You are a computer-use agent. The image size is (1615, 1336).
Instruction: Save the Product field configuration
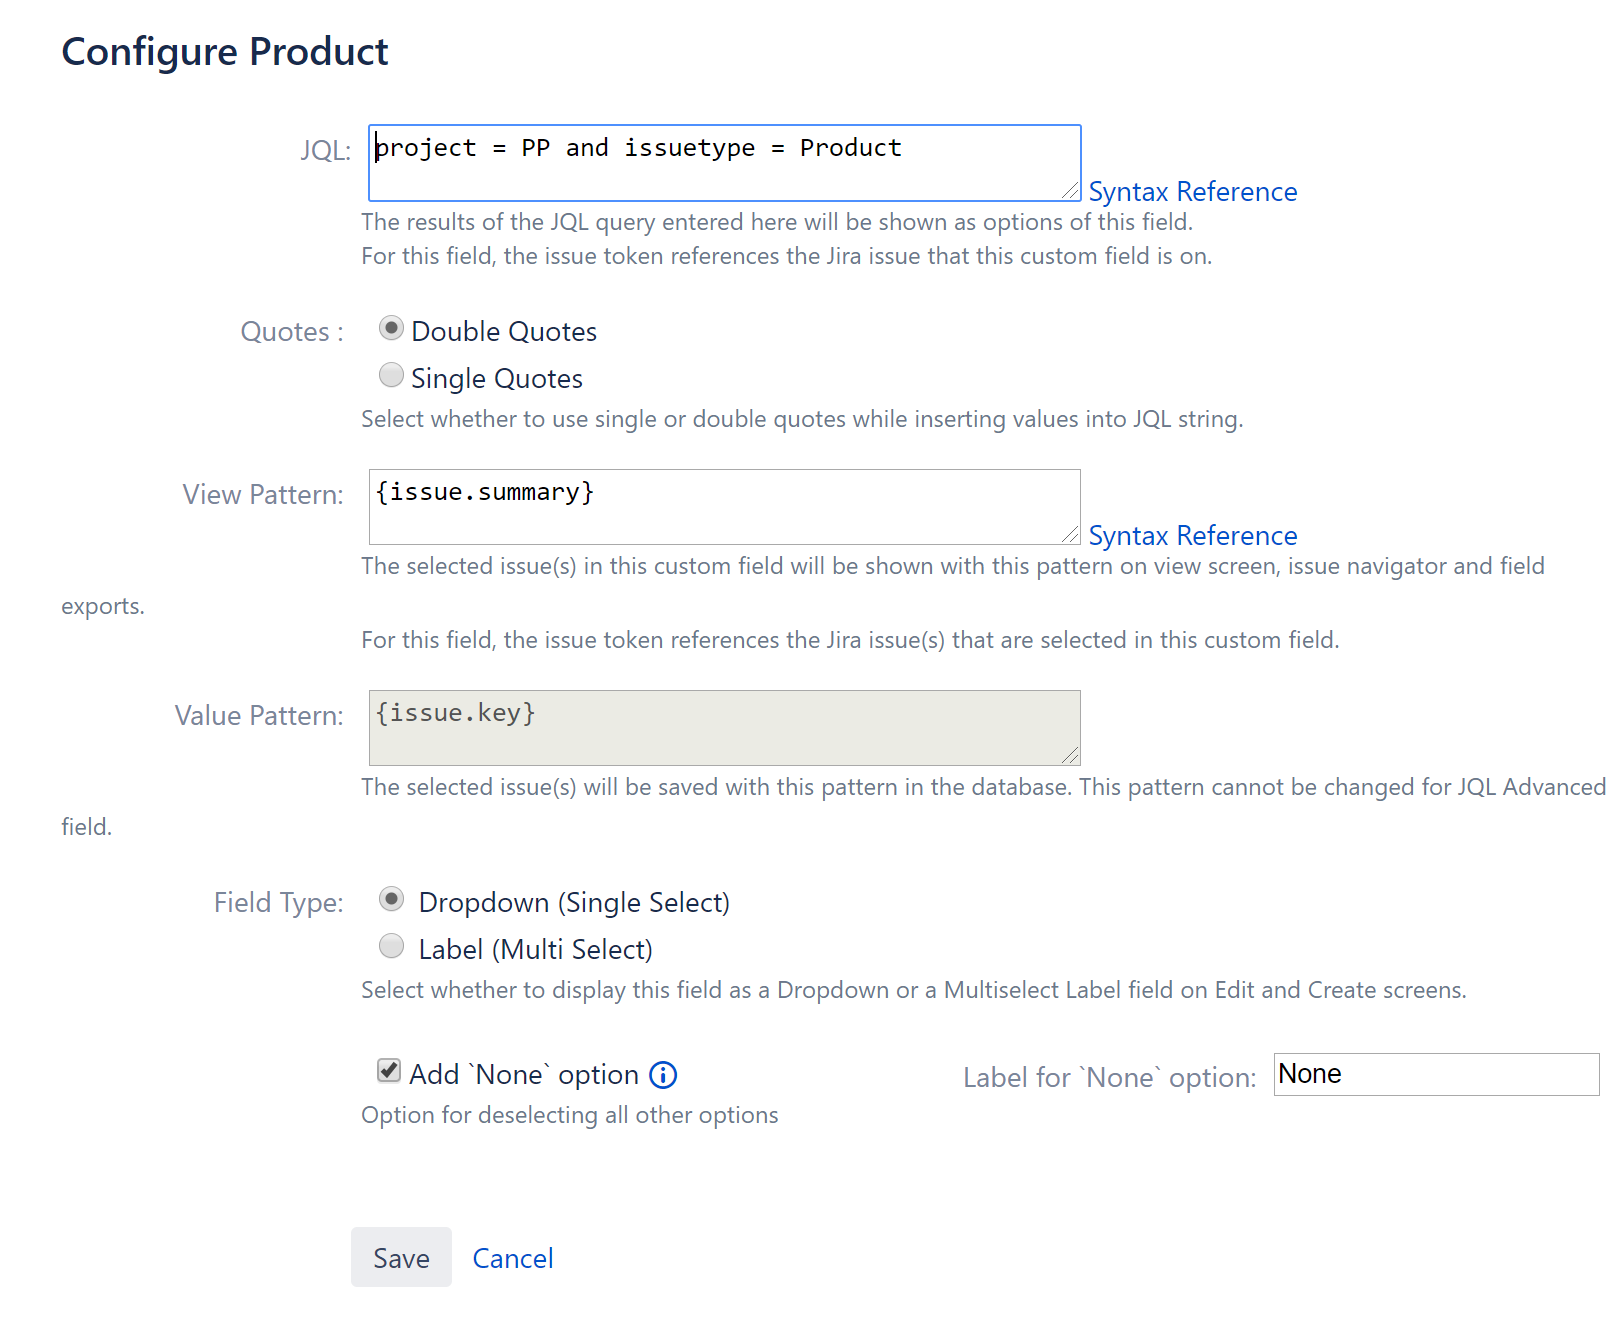(400, 1258)
